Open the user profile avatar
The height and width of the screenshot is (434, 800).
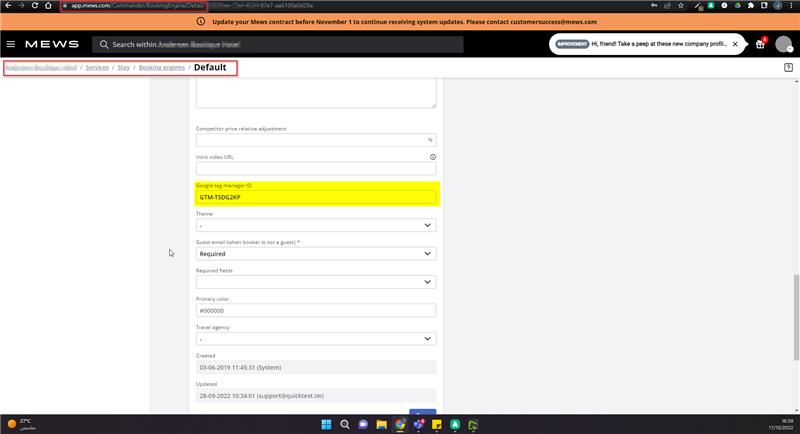(783, 45)
